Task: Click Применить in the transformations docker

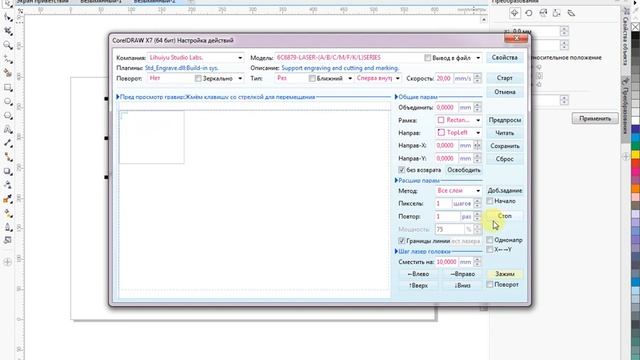Action: click(x=595, y=119)
